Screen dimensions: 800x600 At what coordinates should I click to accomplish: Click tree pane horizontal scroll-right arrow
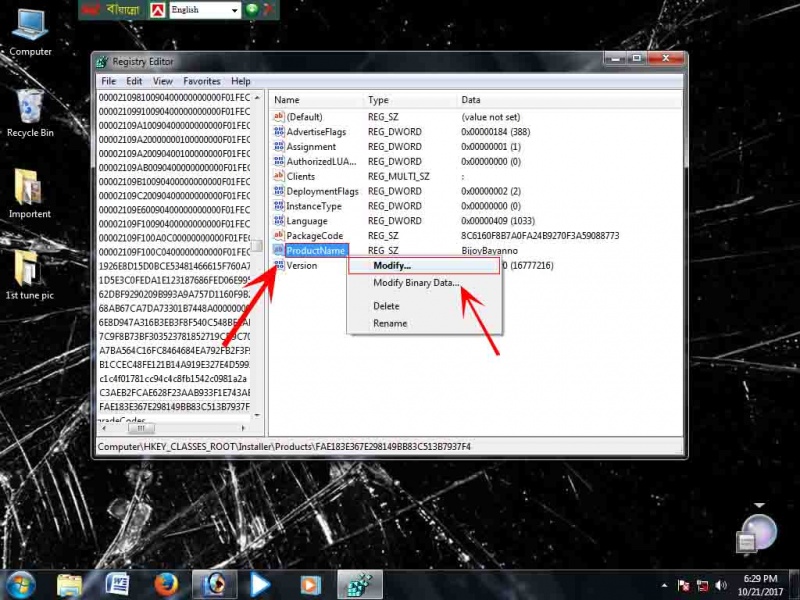point(243,428)
